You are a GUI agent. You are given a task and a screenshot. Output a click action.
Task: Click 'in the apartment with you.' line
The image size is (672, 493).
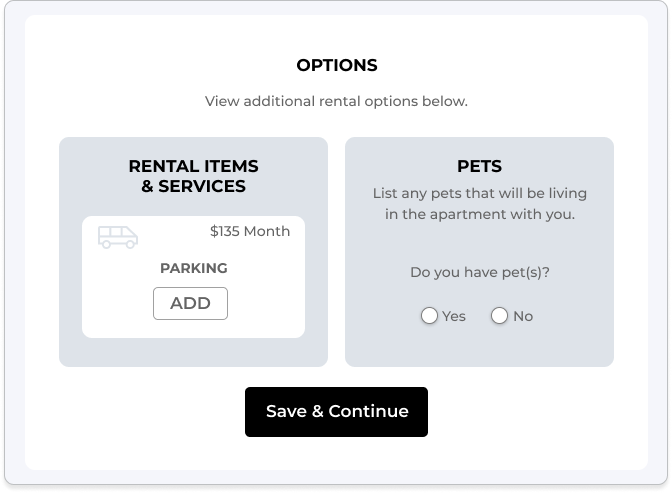point(479,214)
